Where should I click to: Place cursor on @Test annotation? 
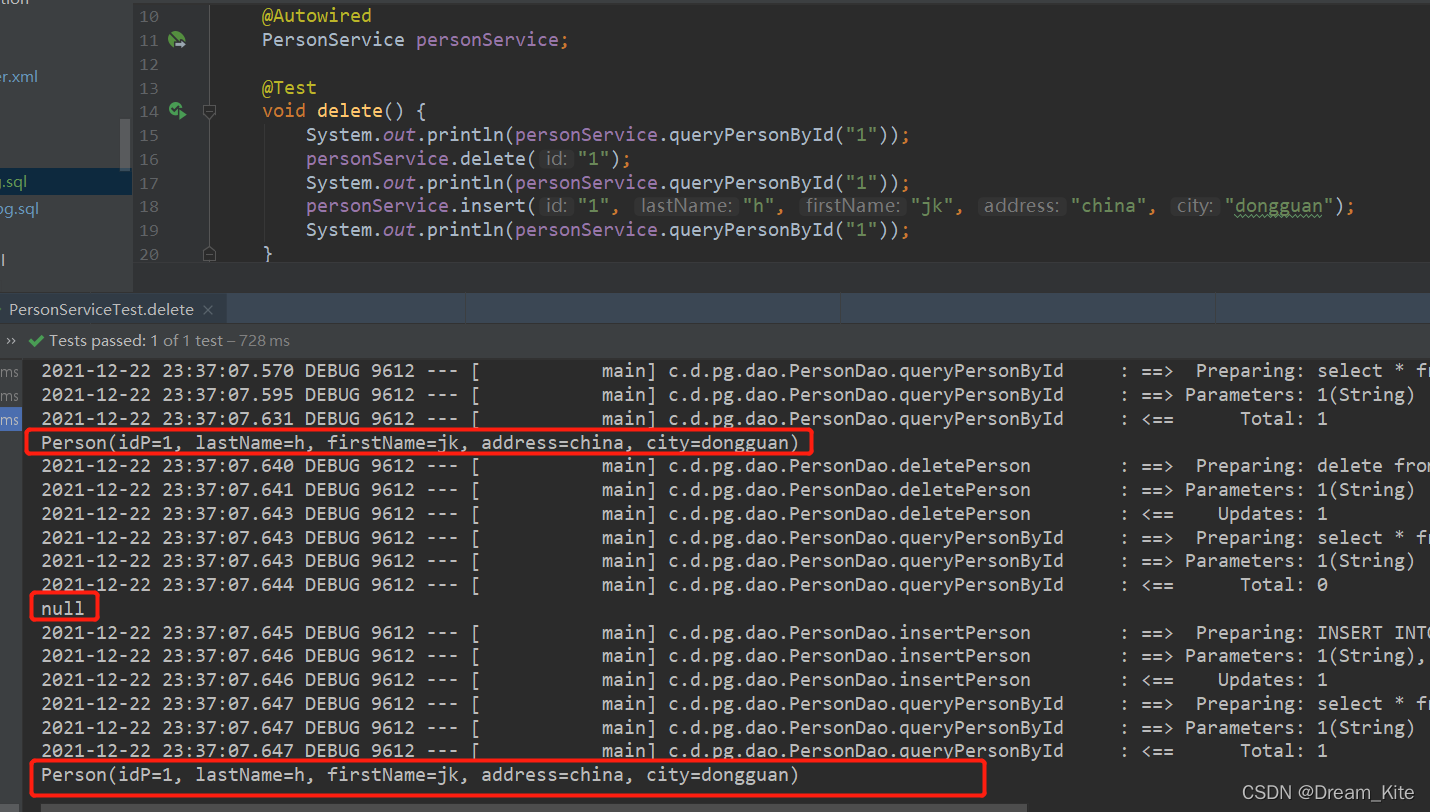coord(289,88)
